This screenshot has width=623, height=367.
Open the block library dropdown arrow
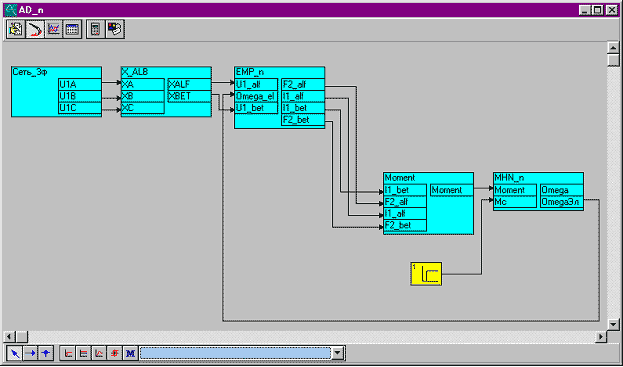tap(337, 353)
